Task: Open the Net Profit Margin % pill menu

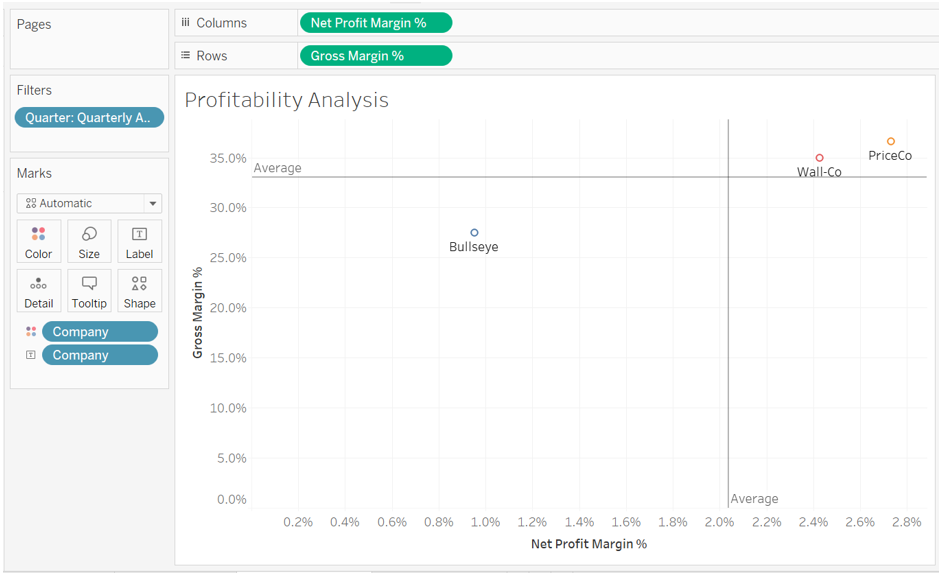Action: click(375, 22)
